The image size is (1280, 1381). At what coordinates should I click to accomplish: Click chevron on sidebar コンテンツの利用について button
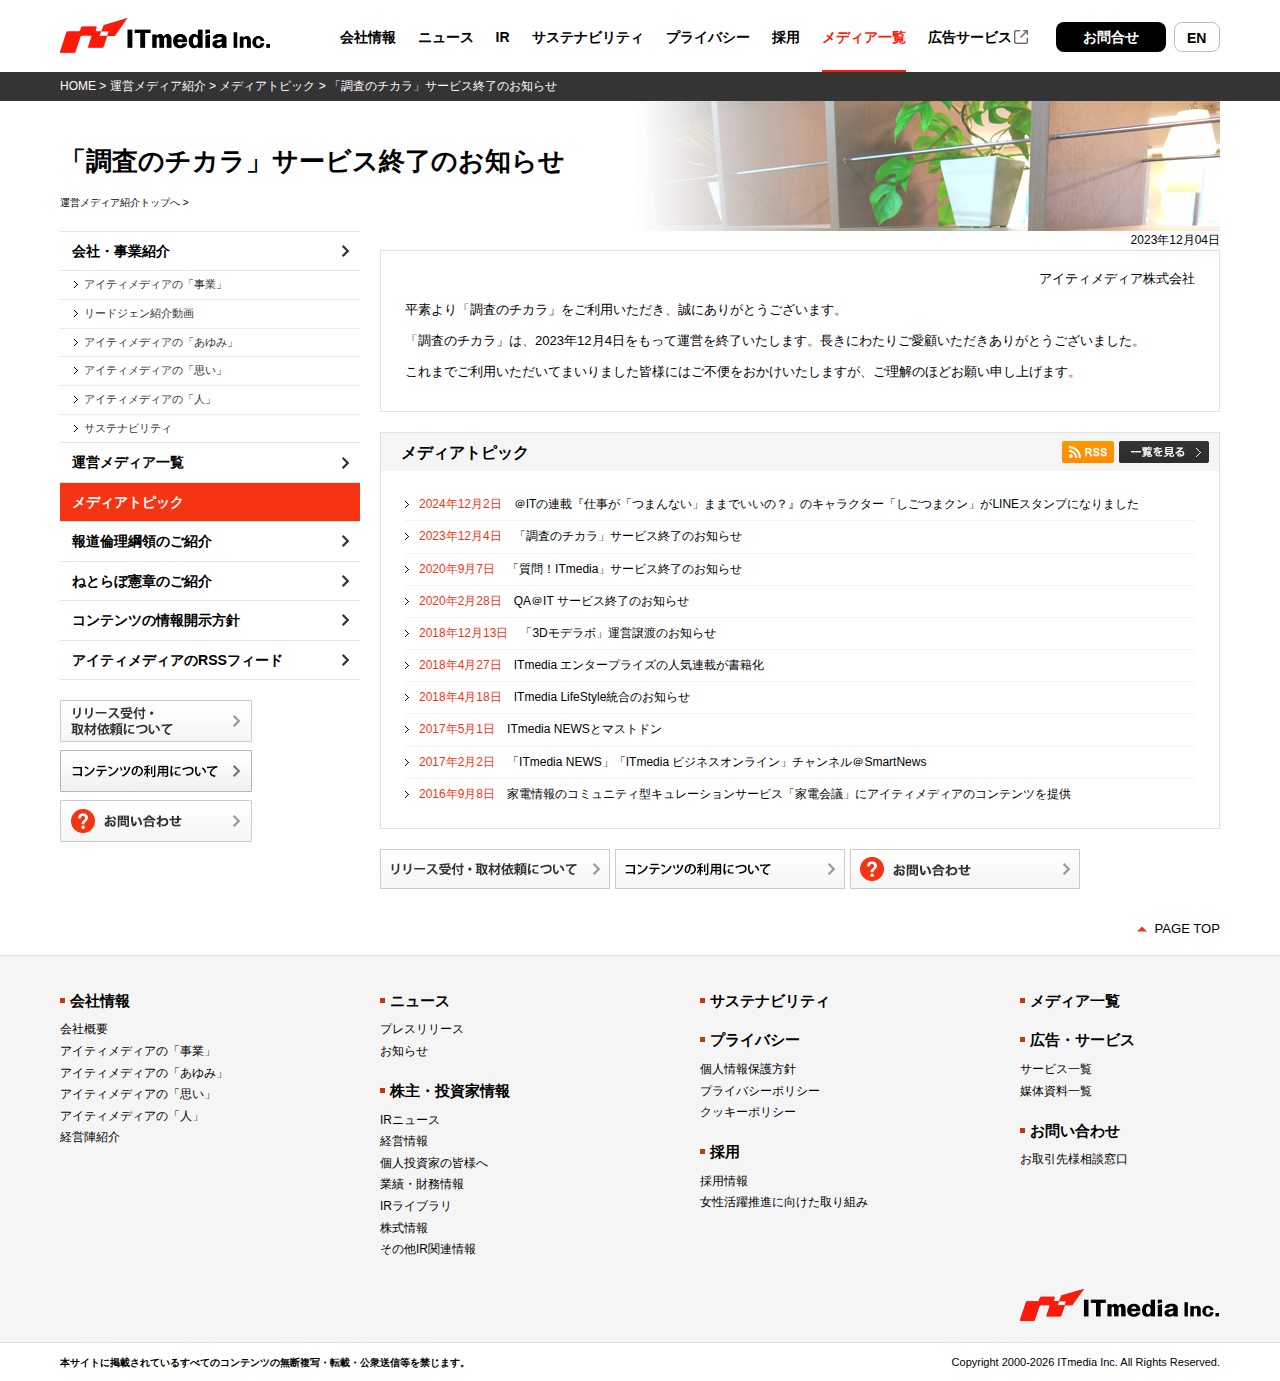[x=236, y=771]
